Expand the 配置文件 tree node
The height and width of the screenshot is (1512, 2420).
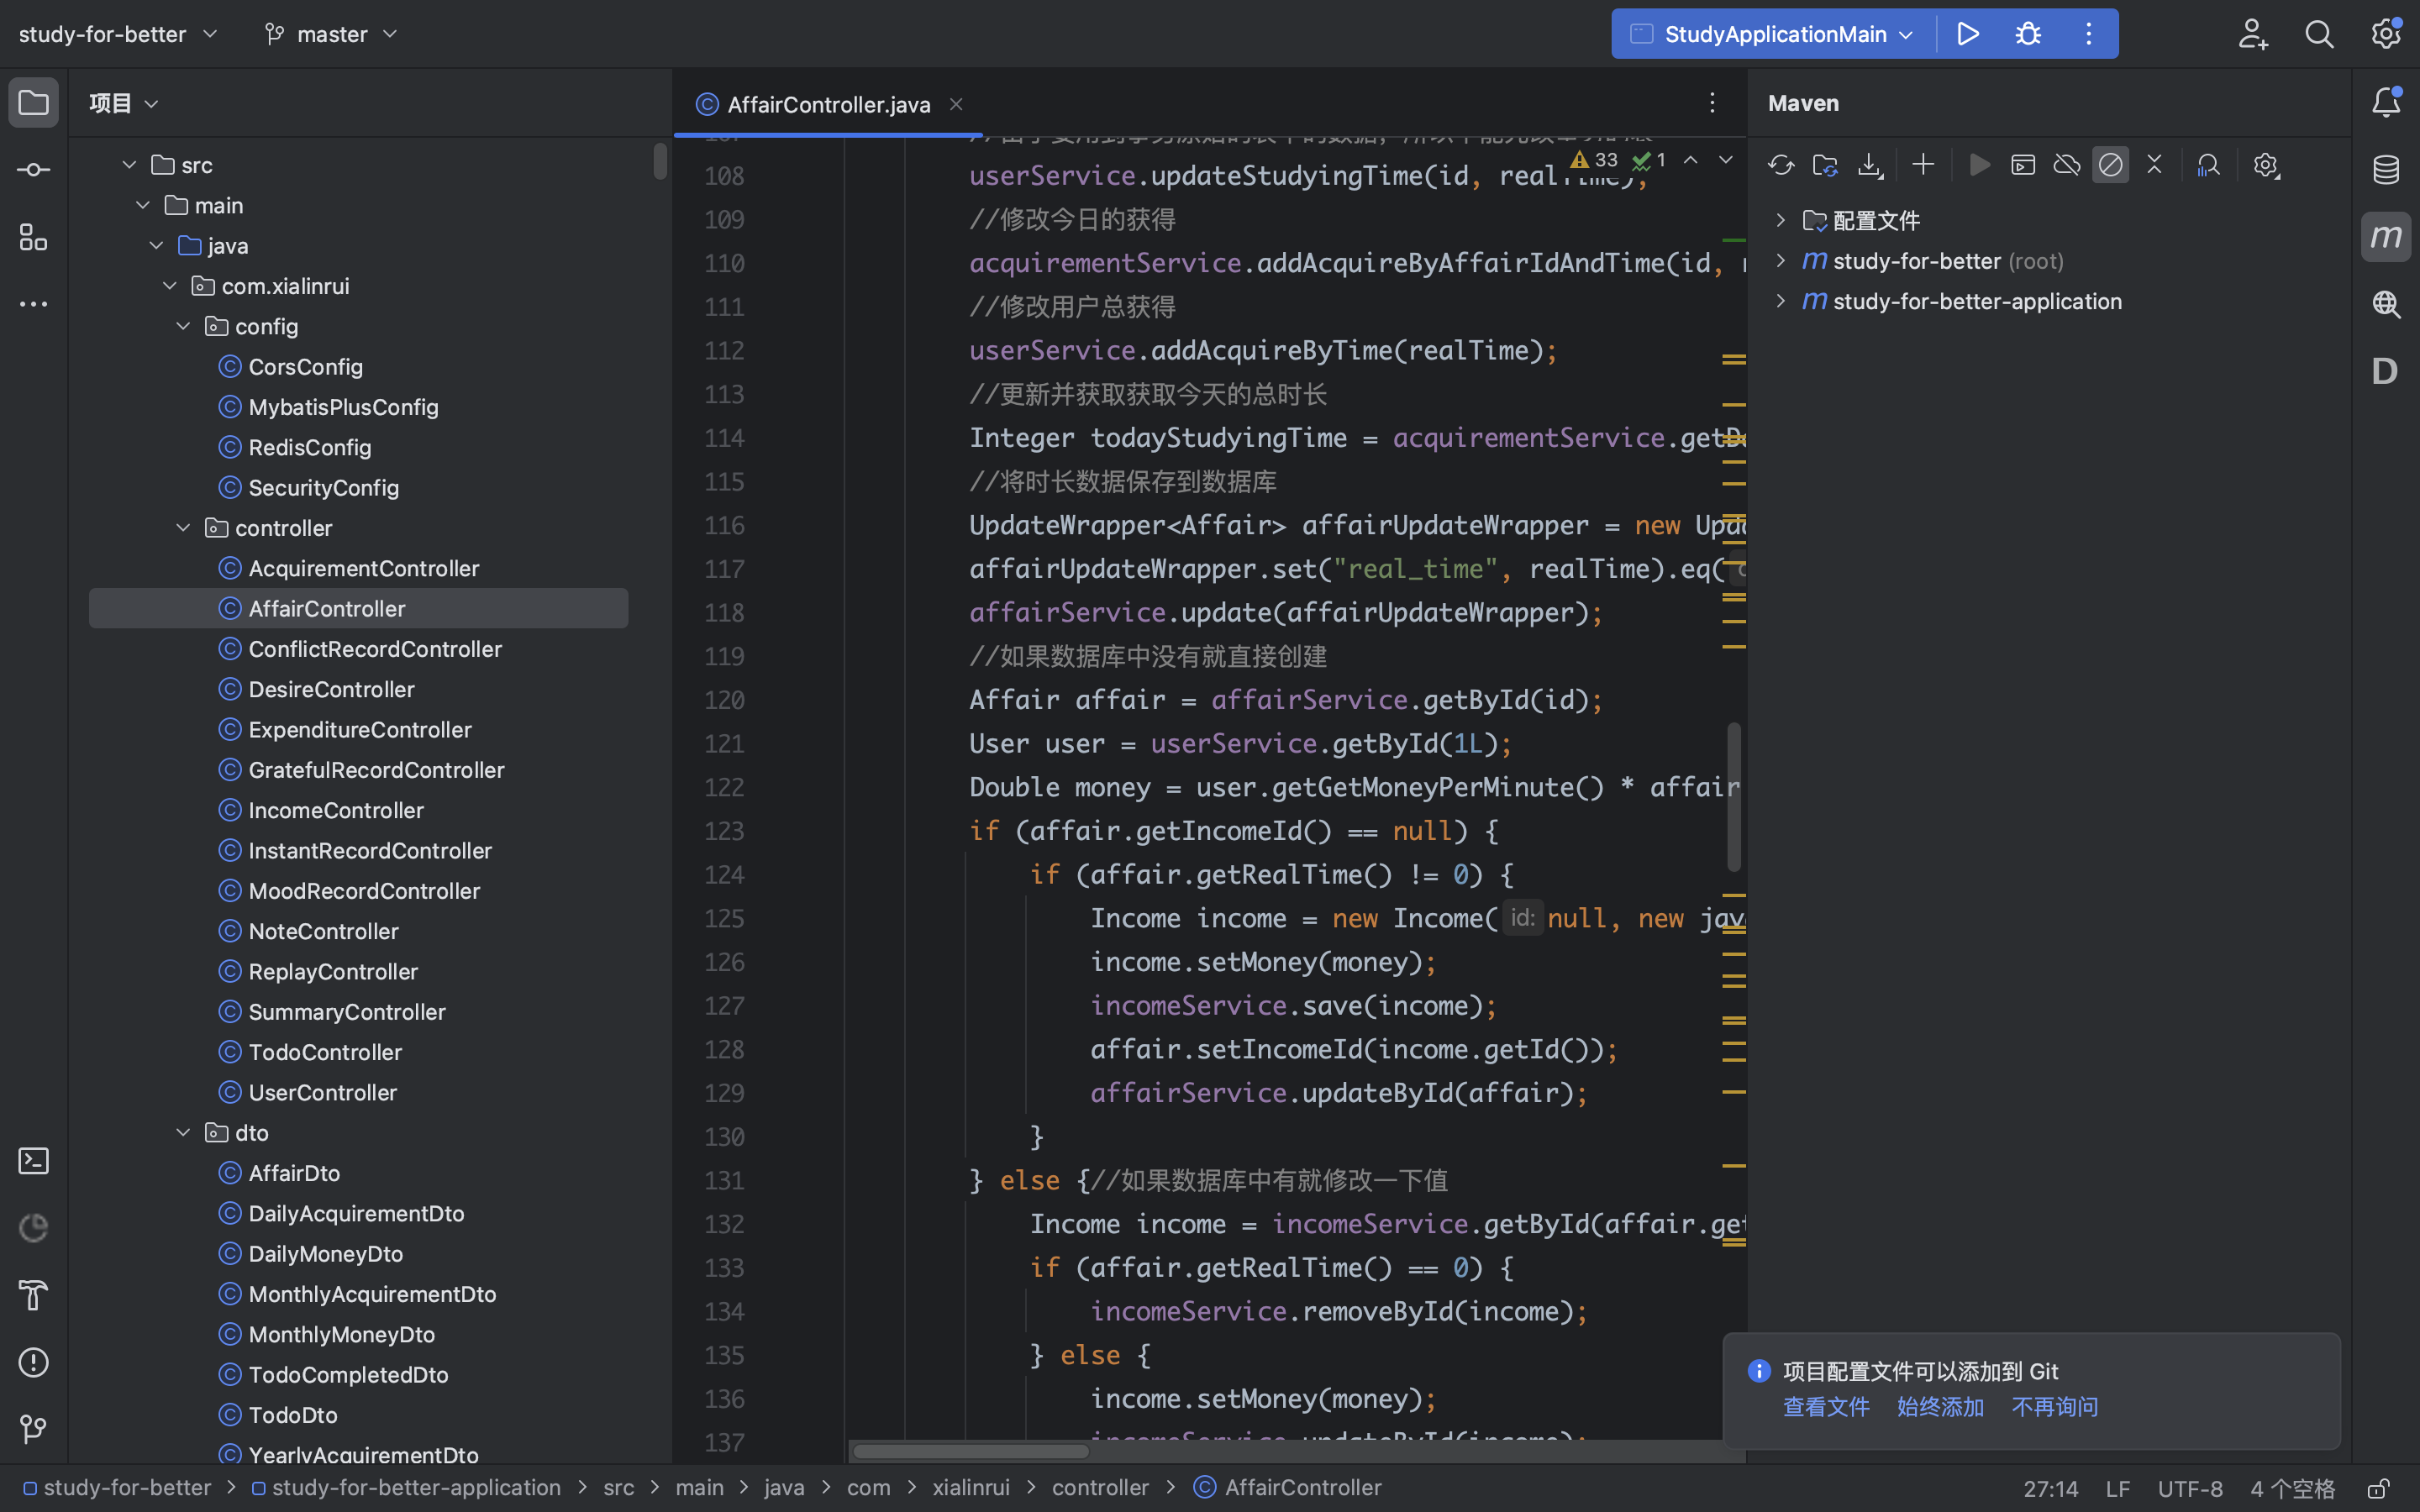click(1779, 221)
